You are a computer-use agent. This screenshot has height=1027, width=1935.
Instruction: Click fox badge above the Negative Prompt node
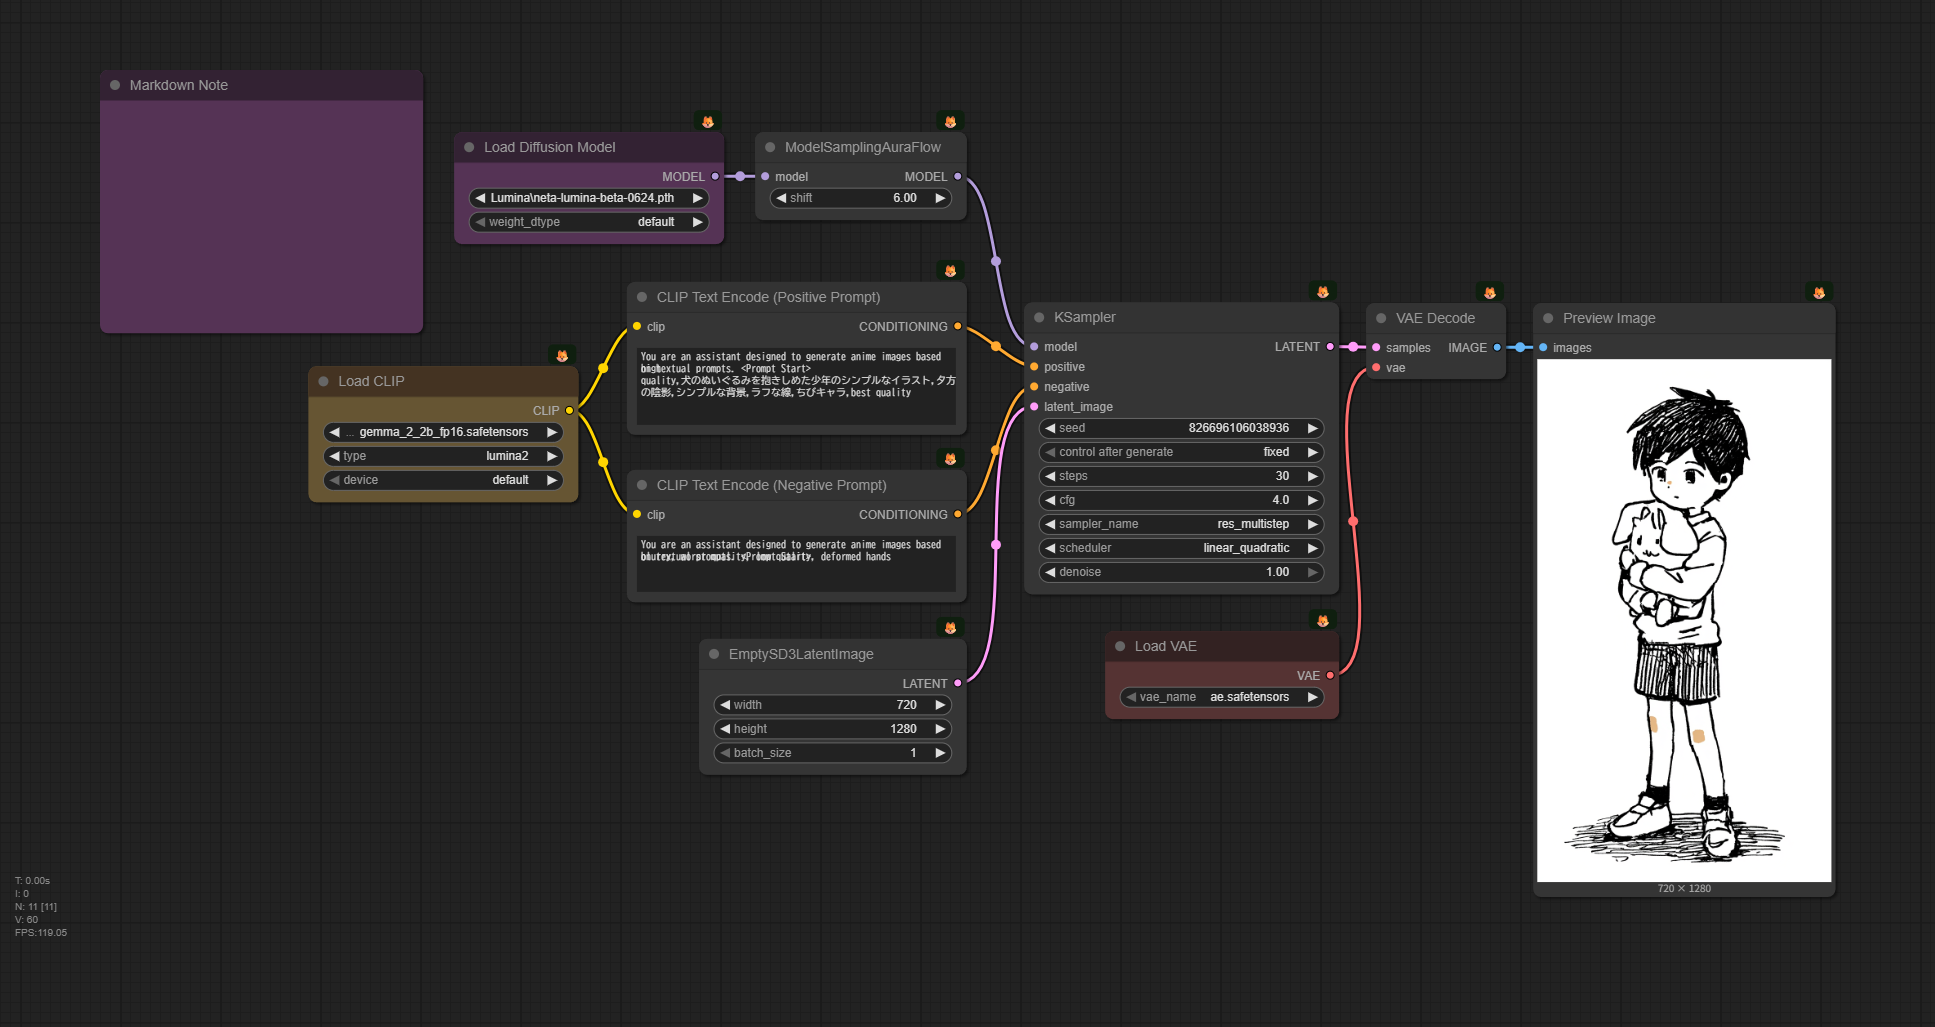[x=950, y=459]
